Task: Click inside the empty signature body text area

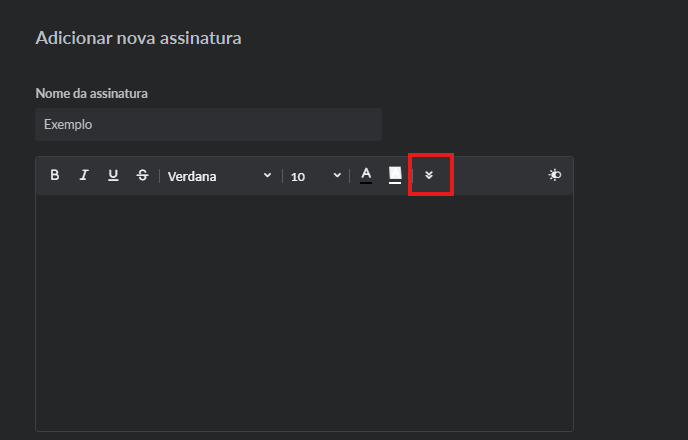Action: (x=304, y=312)
